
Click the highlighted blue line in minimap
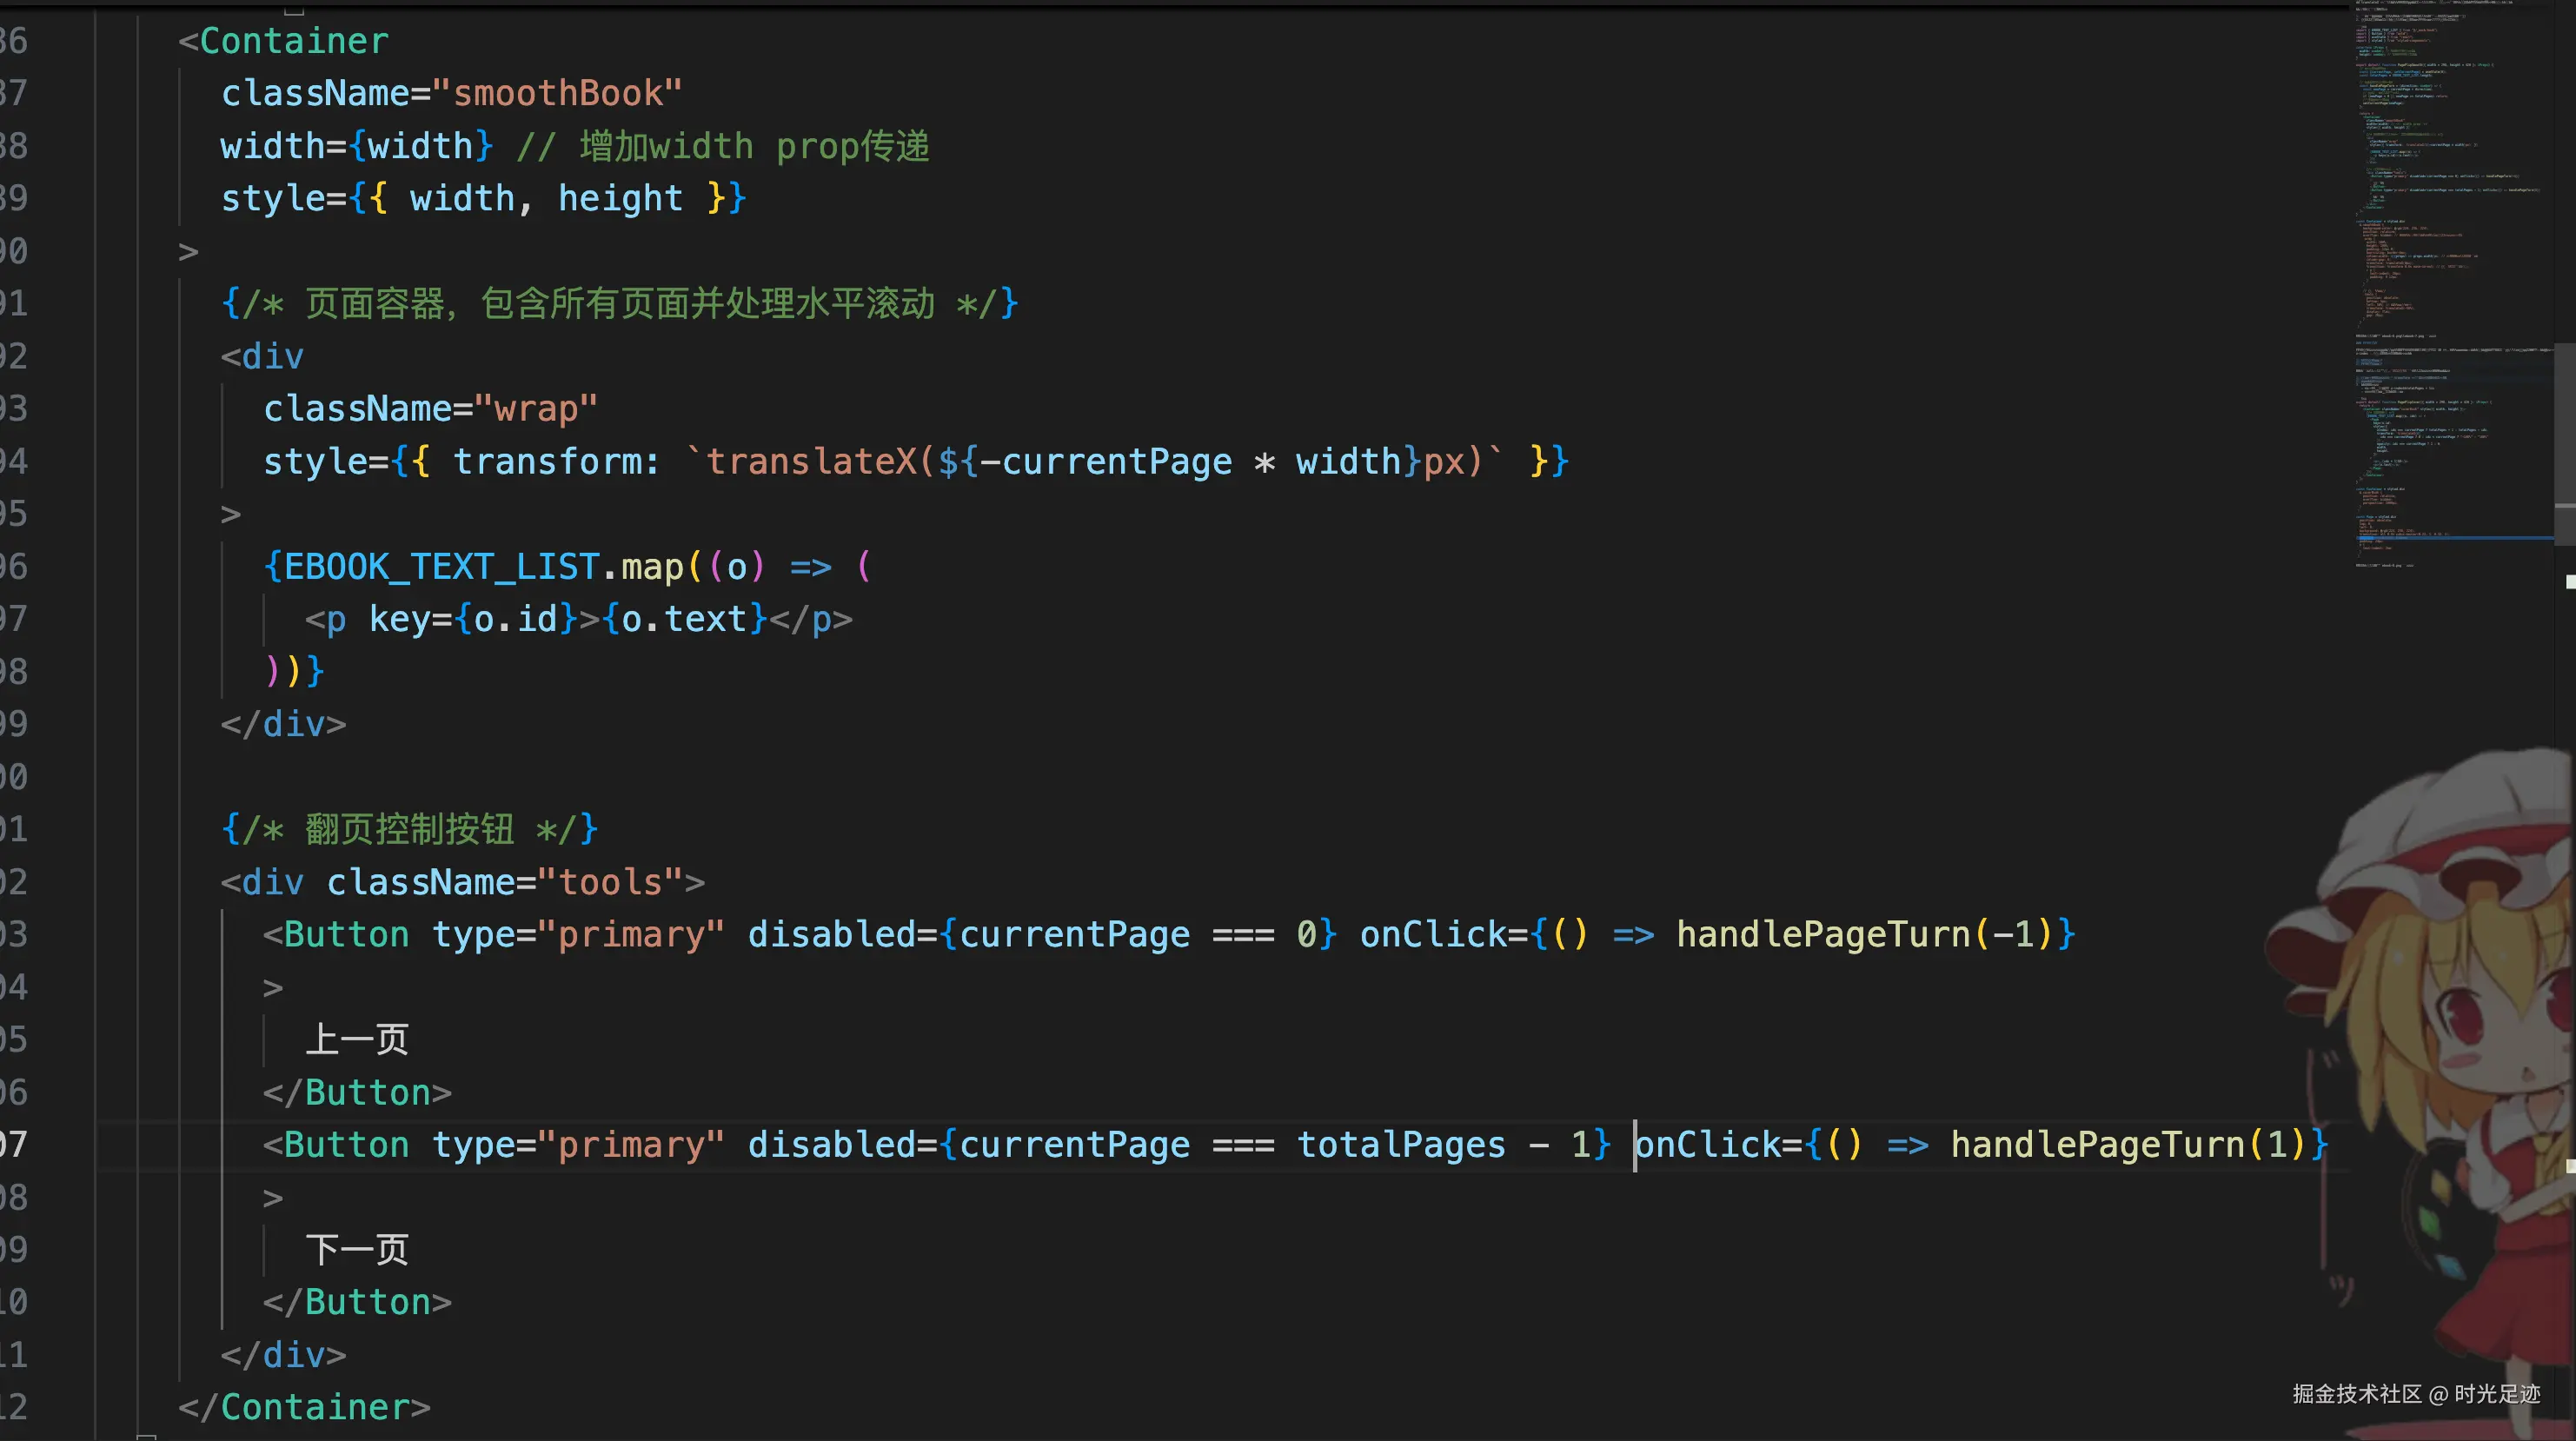[x=2455, y=538]
